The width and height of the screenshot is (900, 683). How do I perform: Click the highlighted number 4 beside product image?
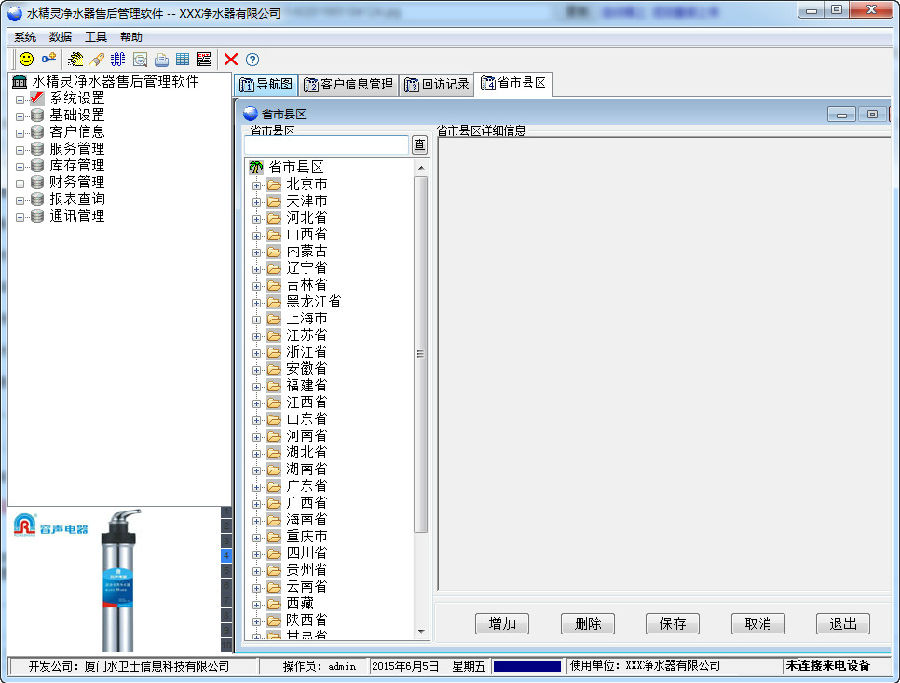tap(226, 556)
